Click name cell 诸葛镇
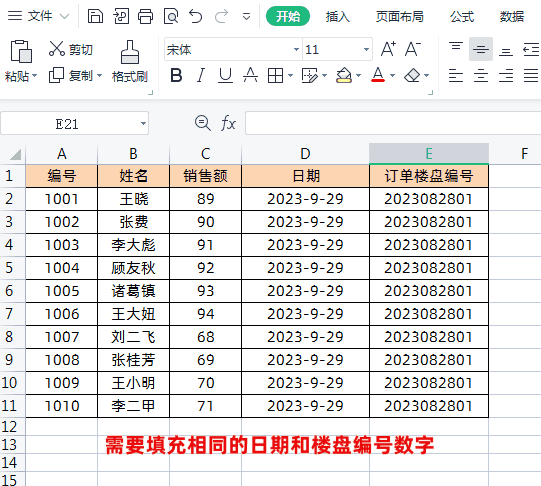This screenshot has width=541, height=486. click(134, 291)
